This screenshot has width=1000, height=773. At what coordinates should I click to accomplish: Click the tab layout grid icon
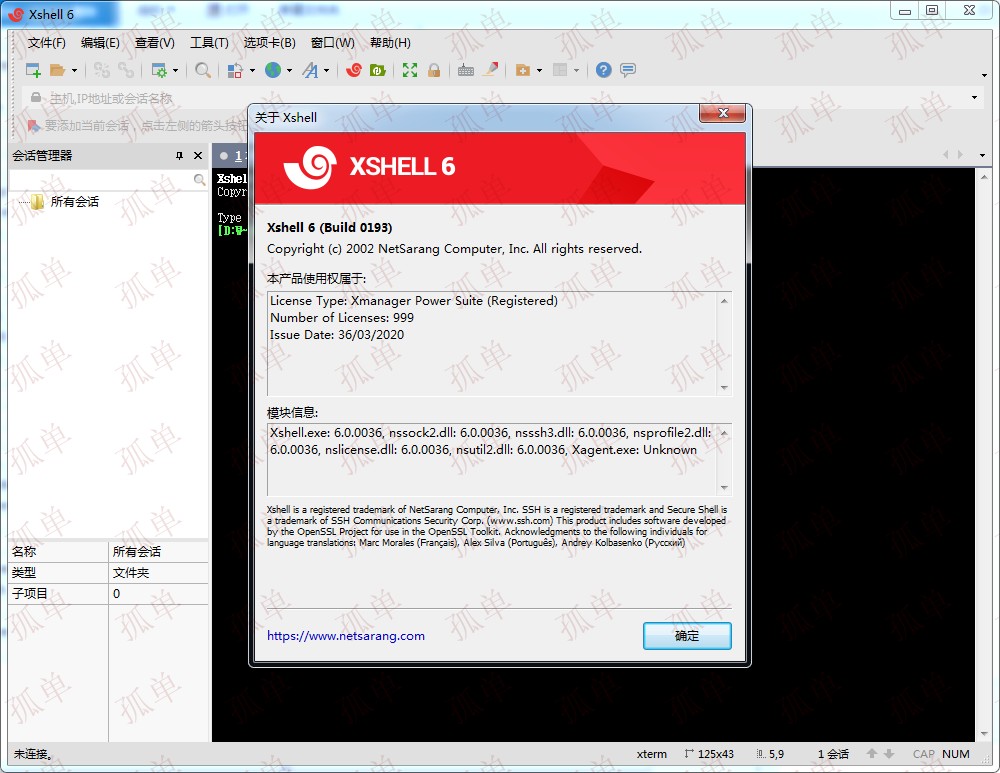[560, 70]
